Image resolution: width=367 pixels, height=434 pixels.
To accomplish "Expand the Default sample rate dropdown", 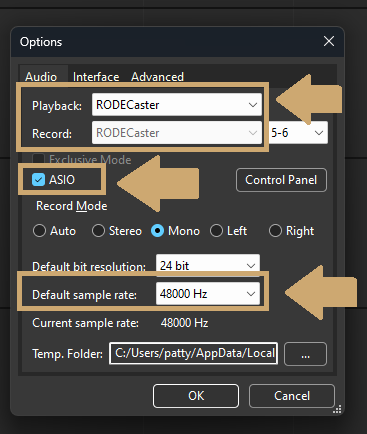I will tap(208, 294).
